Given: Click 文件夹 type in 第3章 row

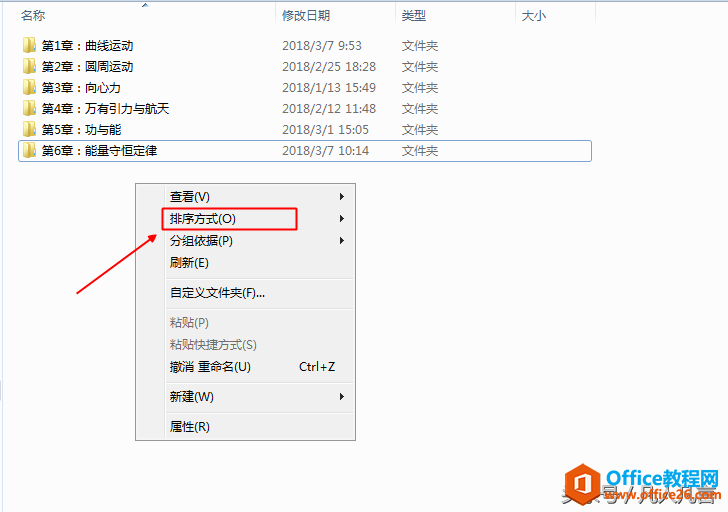Looking at the screenshot, I should pos(420,87).
